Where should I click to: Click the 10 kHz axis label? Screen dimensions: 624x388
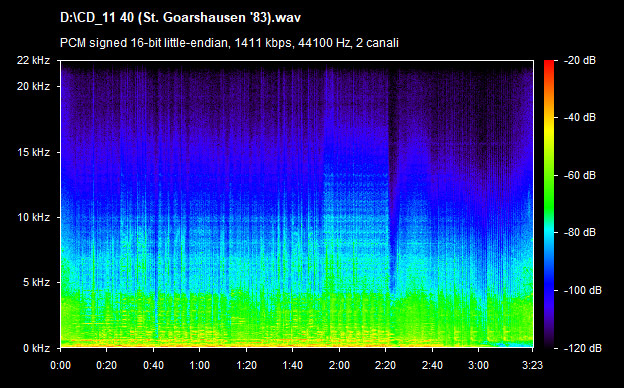coord(33,217)
